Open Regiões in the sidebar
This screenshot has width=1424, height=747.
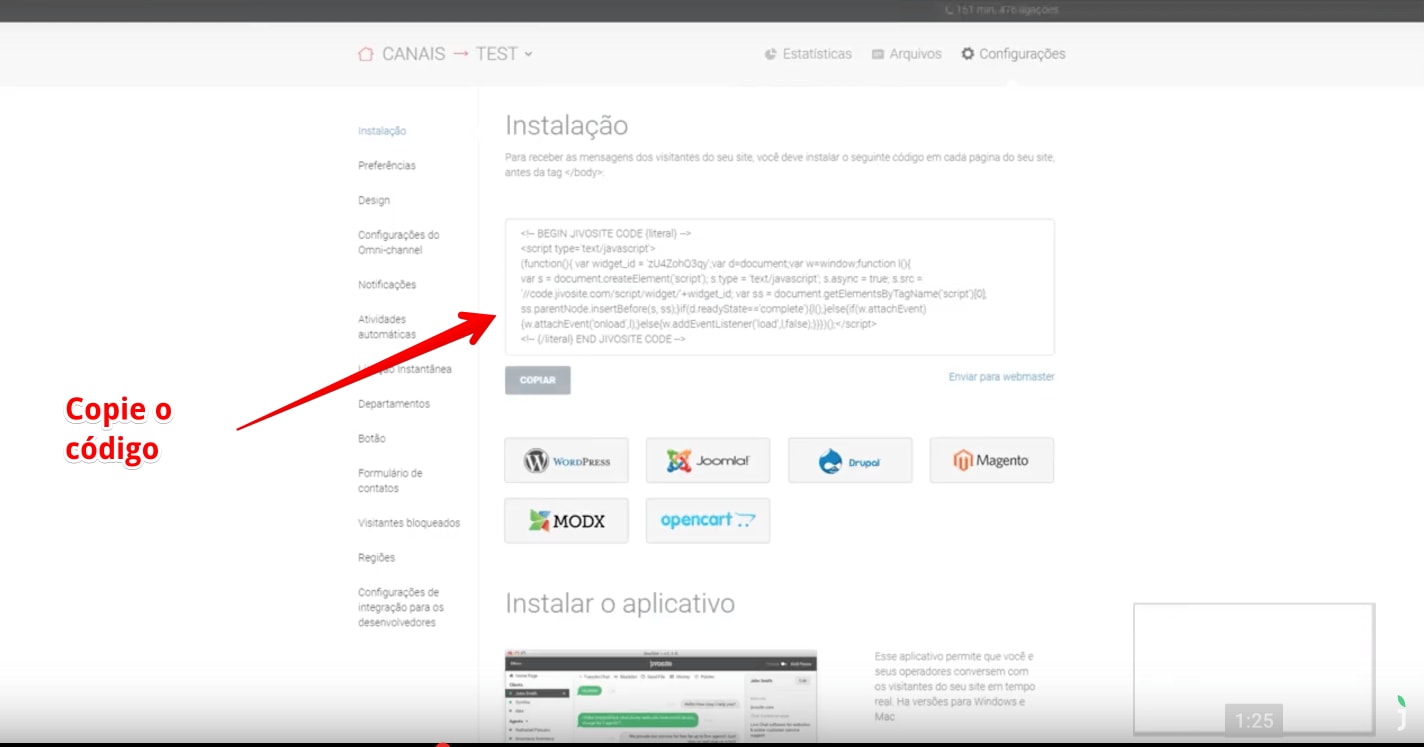[377, 558]
